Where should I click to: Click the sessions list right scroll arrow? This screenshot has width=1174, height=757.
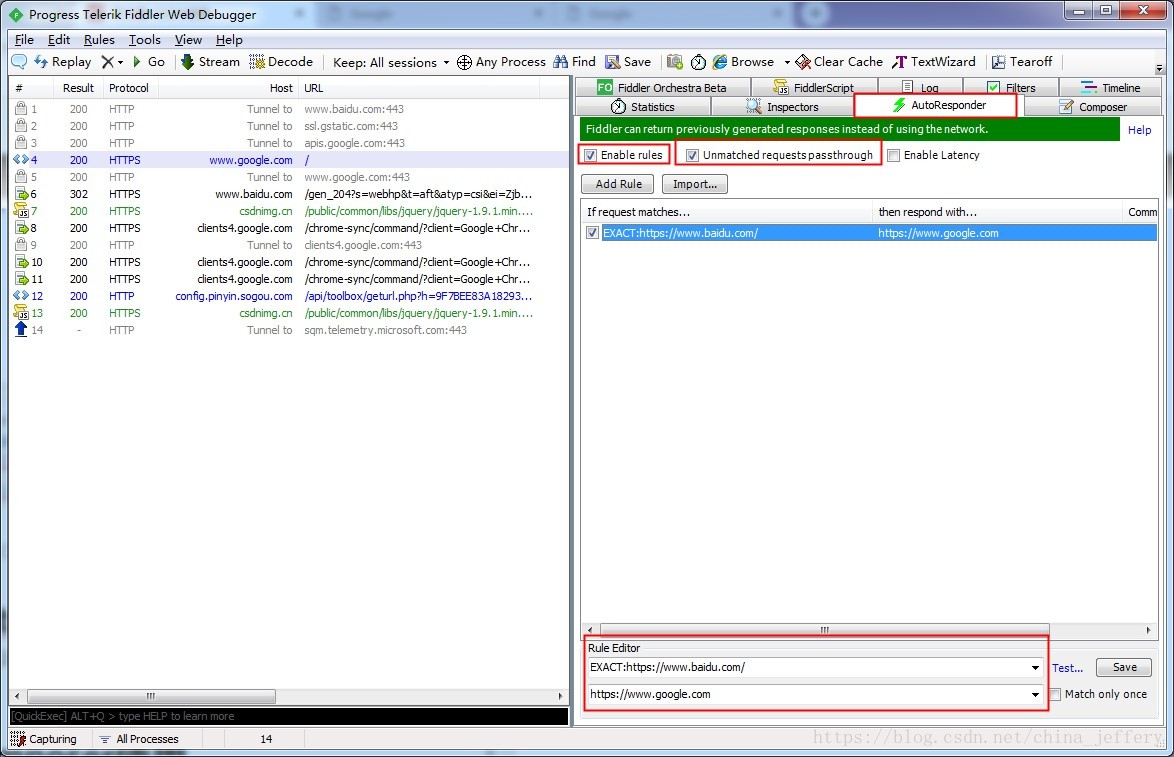[560, 696]
